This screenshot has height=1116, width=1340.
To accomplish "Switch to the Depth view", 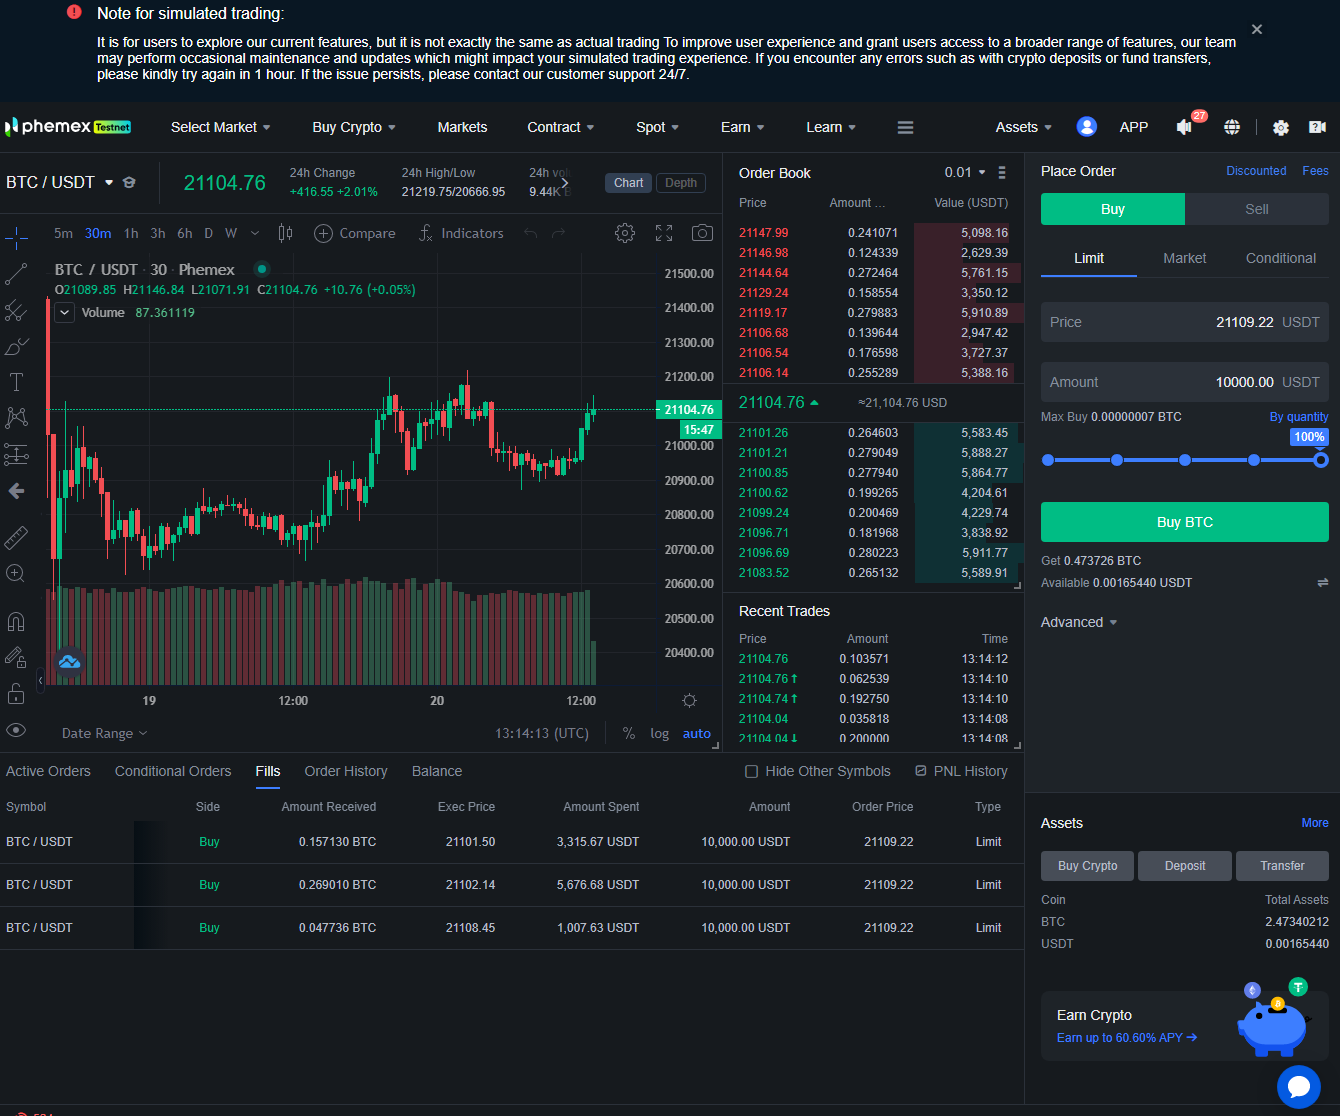I will coord(681,183).
